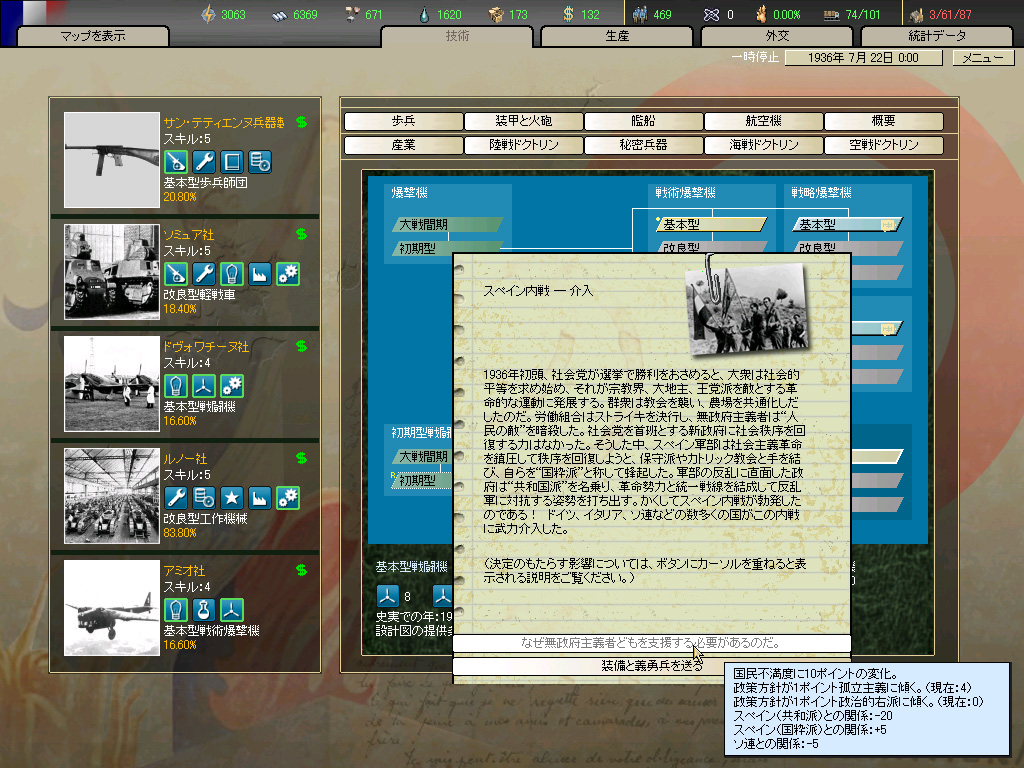Screen dimensions: 1024x768
Task: Click the star specialty icon of ルノー社
Action: 232,498
